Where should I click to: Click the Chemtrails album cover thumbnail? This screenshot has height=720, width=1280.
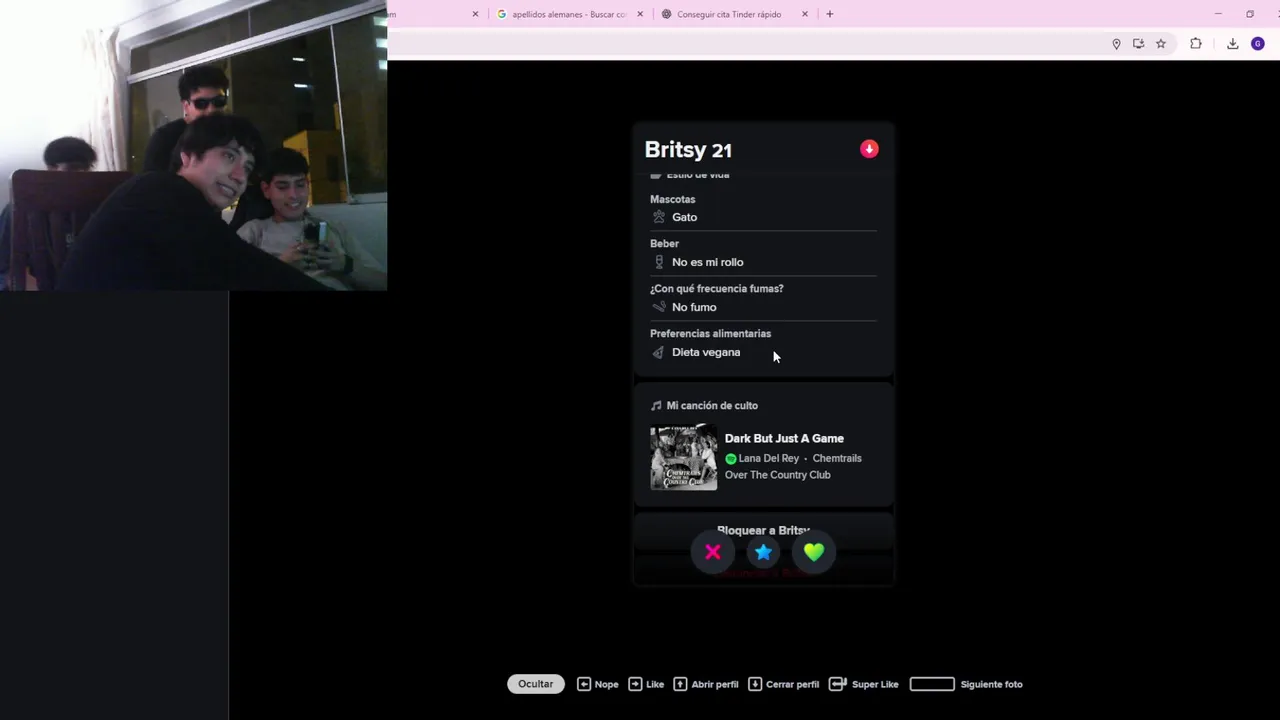(x=684, y=457)
